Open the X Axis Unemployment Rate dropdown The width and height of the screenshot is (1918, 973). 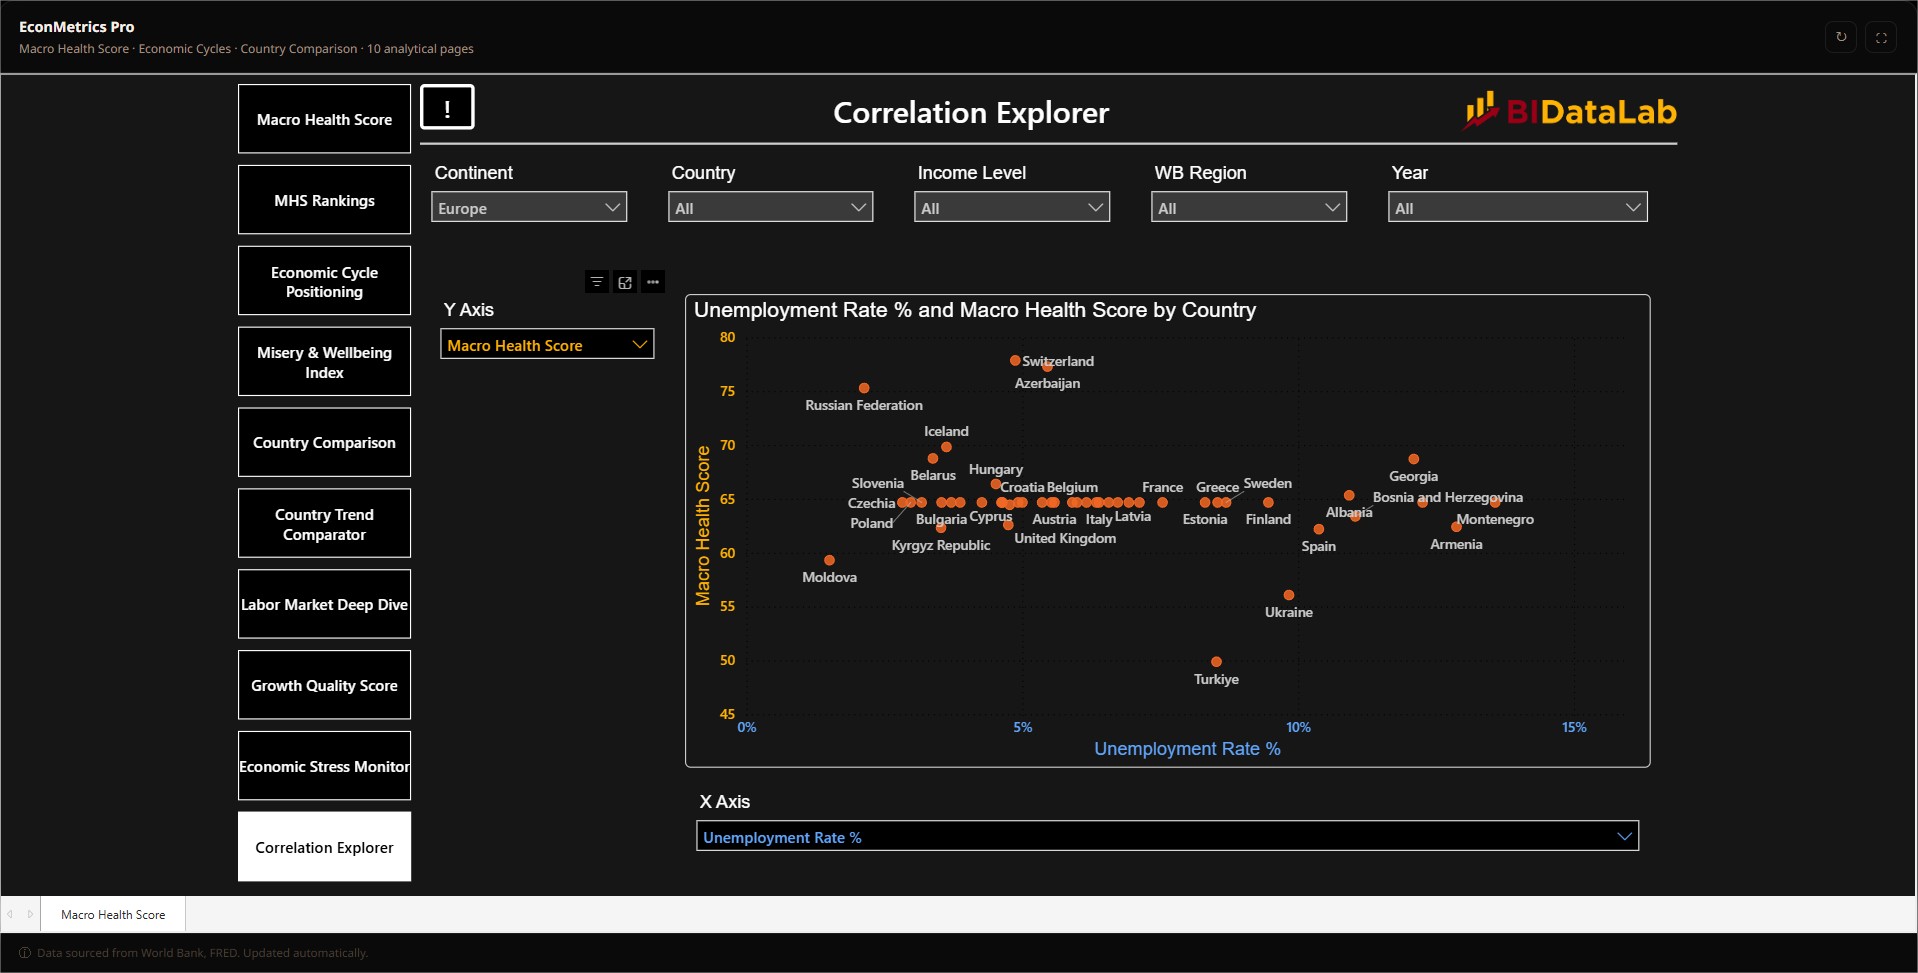pos(1167,836)
